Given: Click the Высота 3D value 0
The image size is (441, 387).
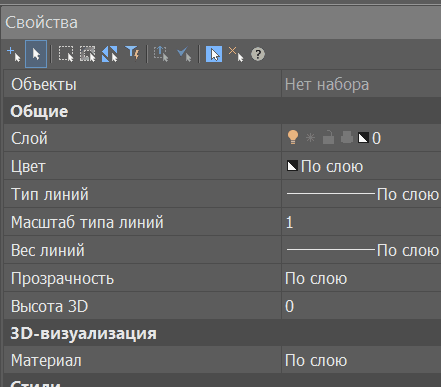Looking at the screenshot, I should pos(289,306).
